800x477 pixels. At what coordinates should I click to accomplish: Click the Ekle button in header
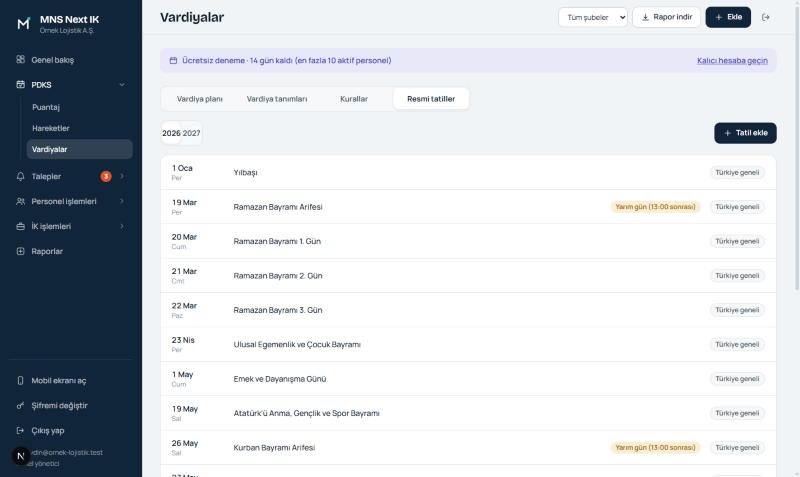point(728,17)
